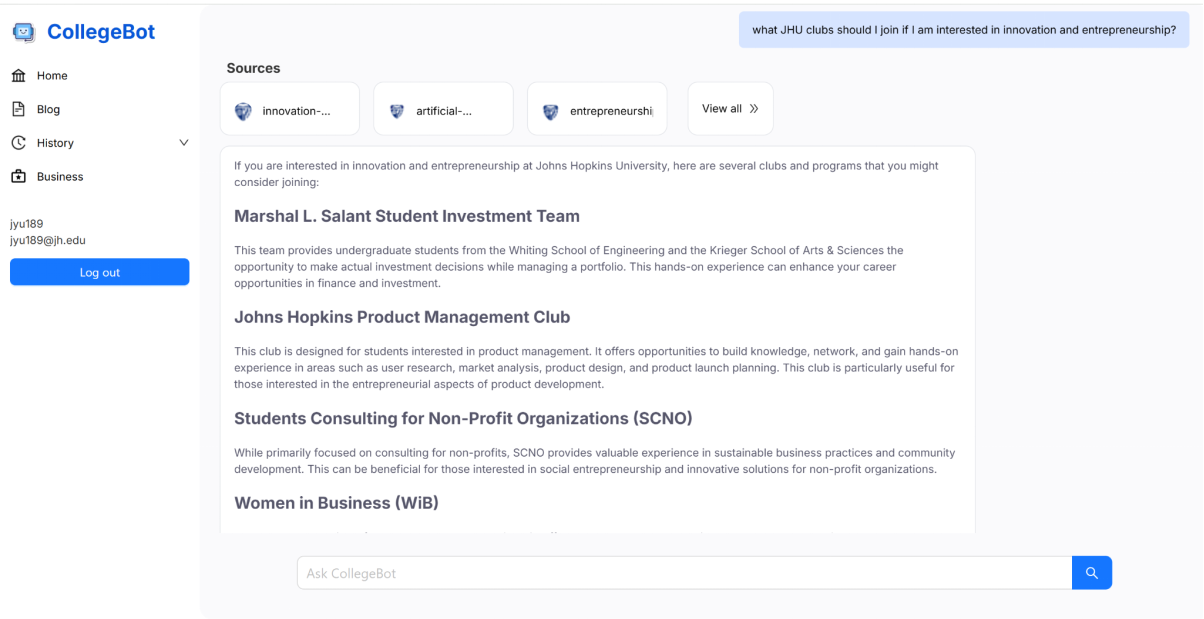Click the History clock icon
The image size is (1204, 619).
pyautogui.click(x=18, y=143)
